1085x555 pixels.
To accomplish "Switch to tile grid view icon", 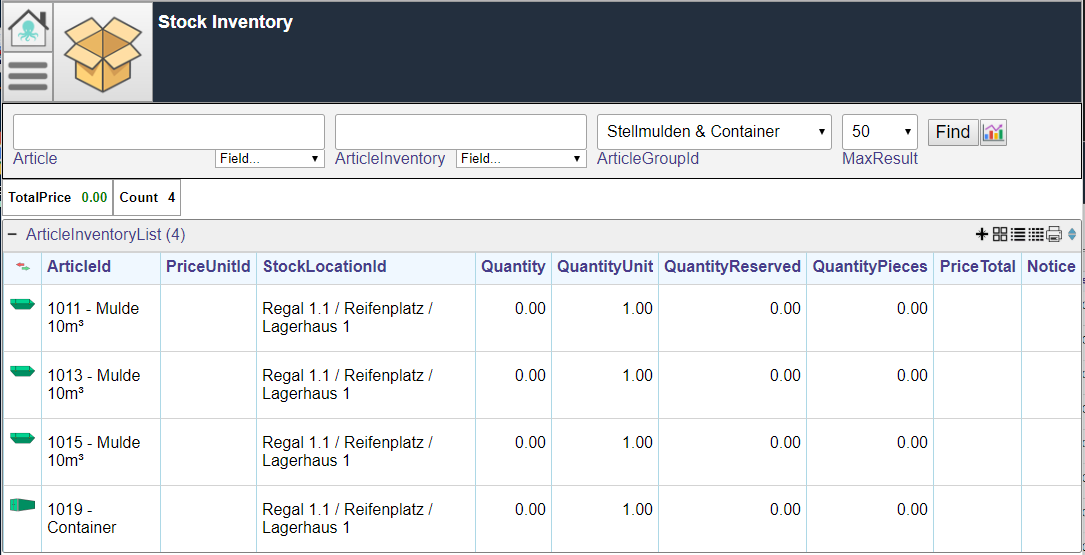I will [1000, 235].
